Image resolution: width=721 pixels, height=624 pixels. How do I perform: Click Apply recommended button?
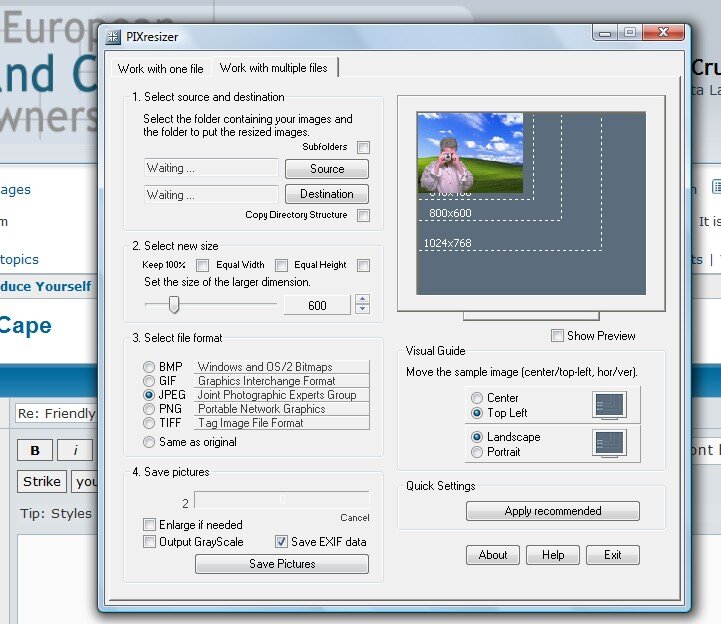[x=553, y=511]
